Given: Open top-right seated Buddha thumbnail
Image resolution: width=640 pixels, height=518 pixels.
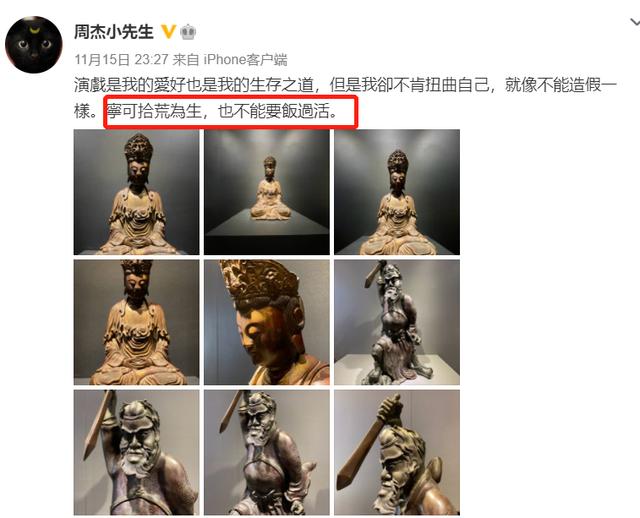Looking at the screenshot, I should (x=397, y=192).
